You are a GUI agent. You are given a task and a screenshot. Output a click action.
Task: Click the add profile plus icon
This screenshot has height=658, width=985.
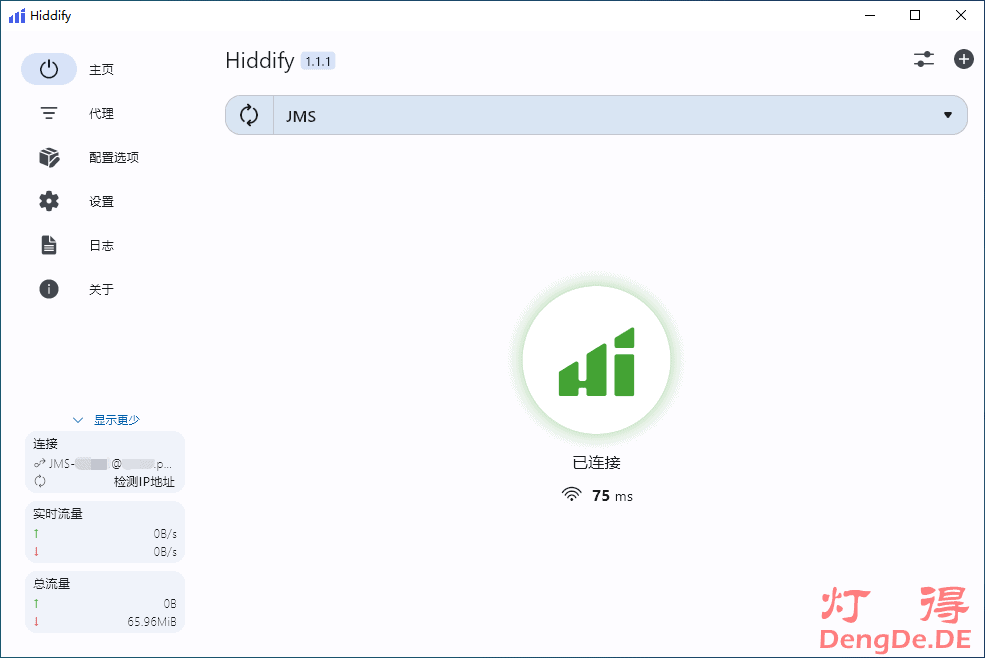963,59
